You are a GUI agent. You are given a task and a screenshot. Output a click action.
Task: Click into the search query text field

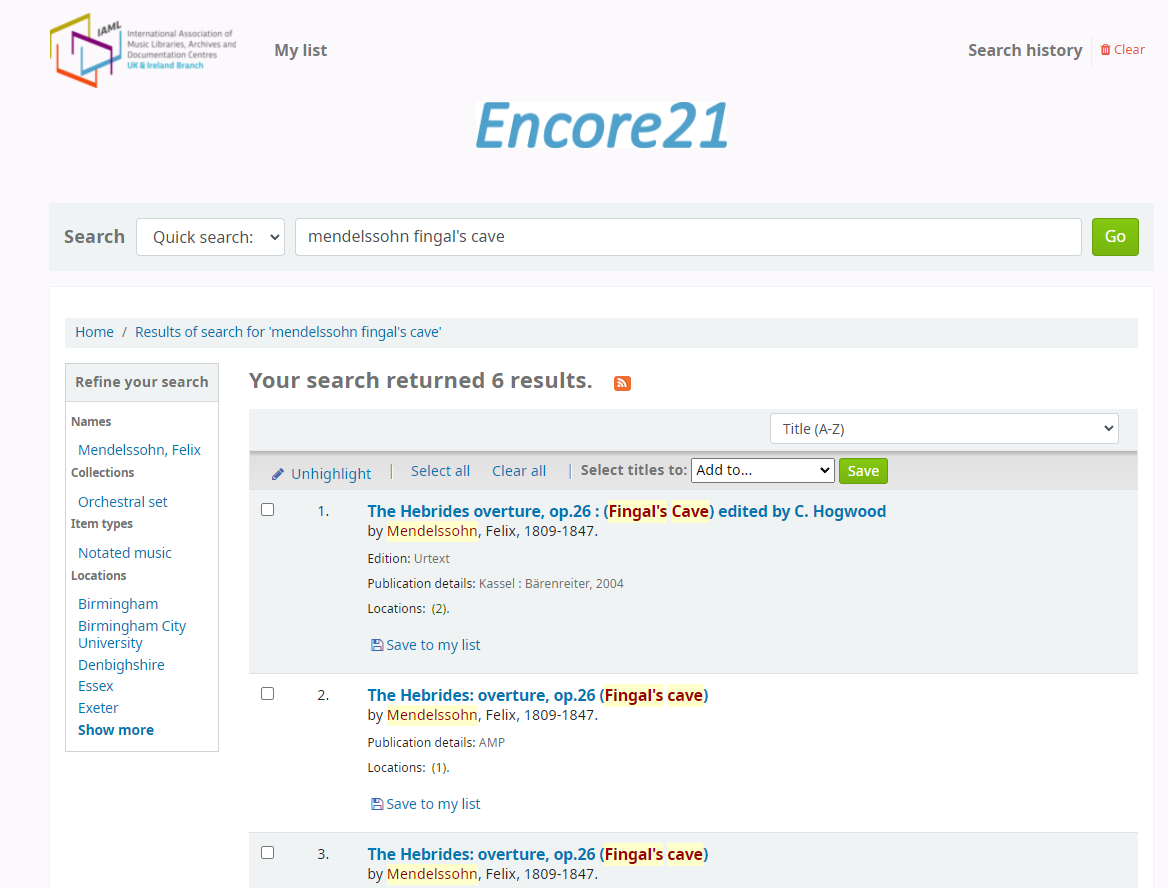pos(688,237)
